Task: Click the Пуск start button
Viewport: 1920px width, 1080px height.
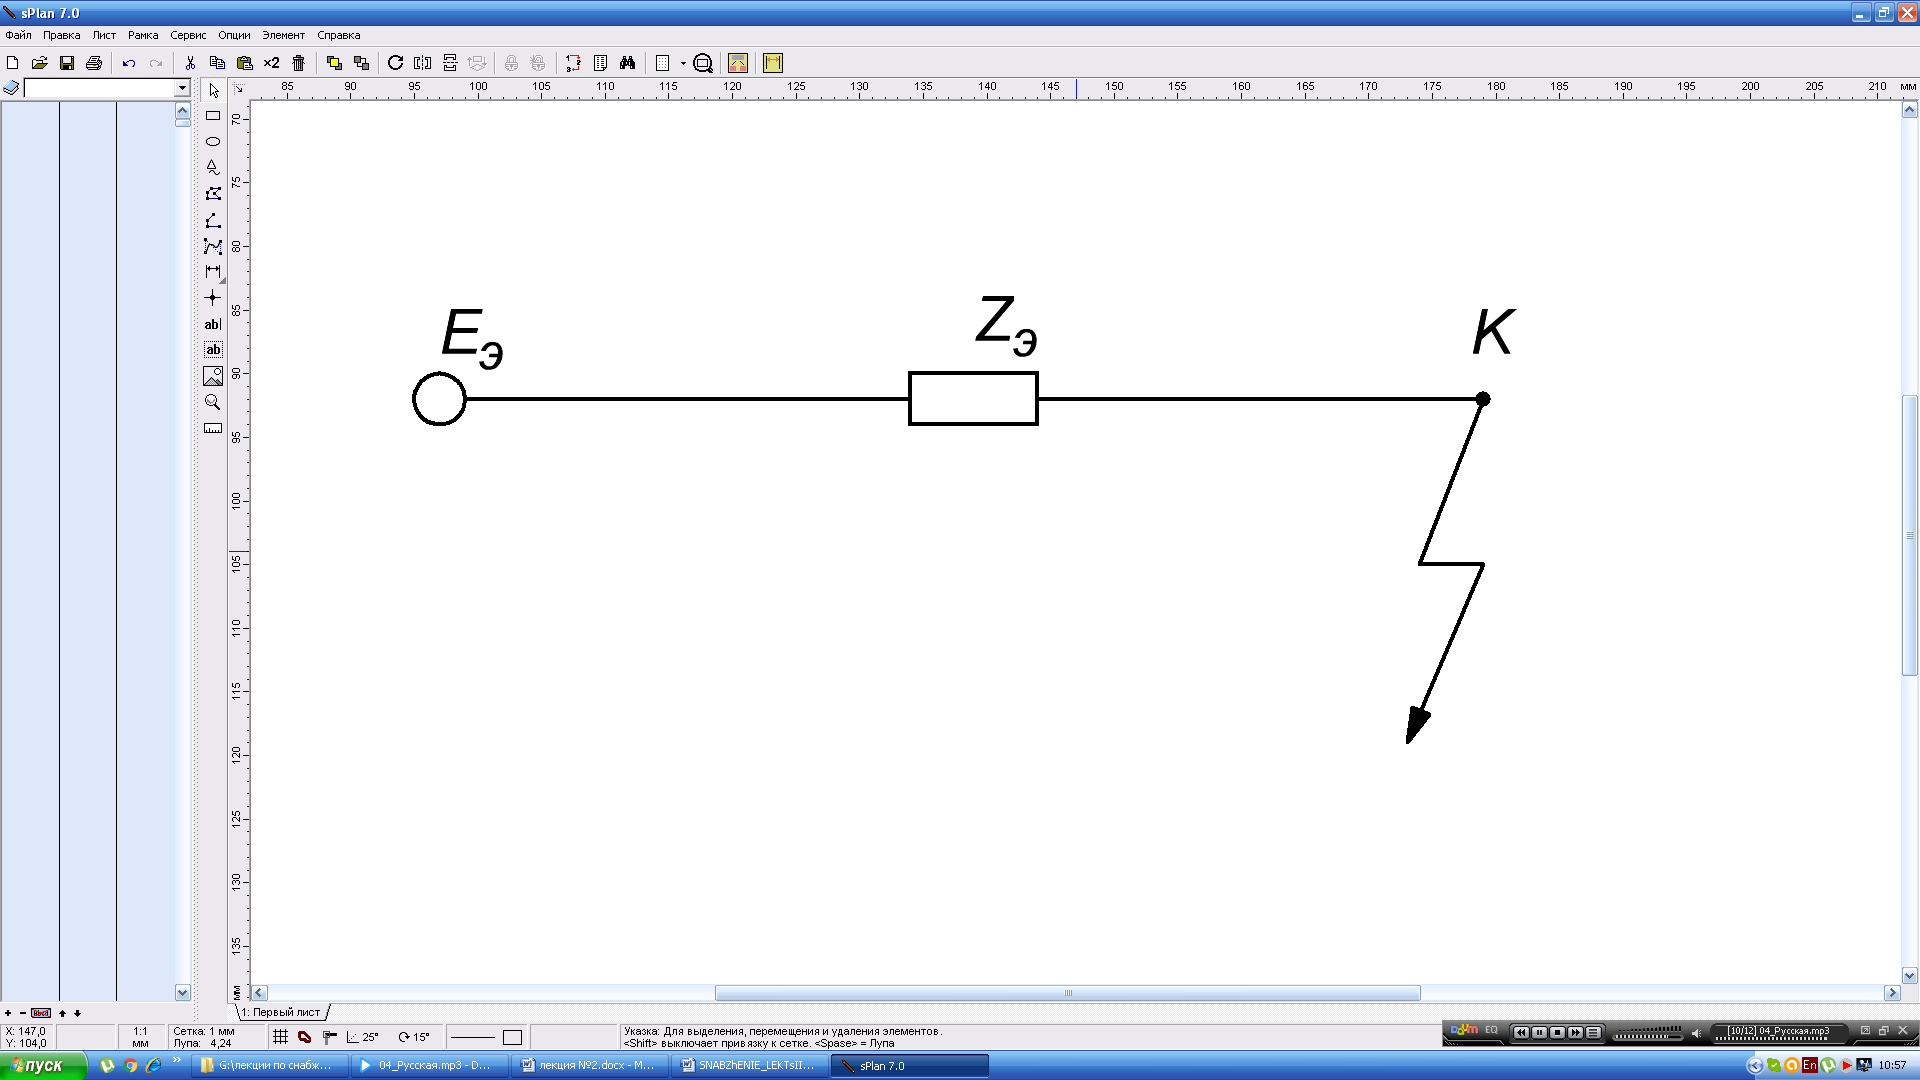Action: click(x=42, y=1066)
